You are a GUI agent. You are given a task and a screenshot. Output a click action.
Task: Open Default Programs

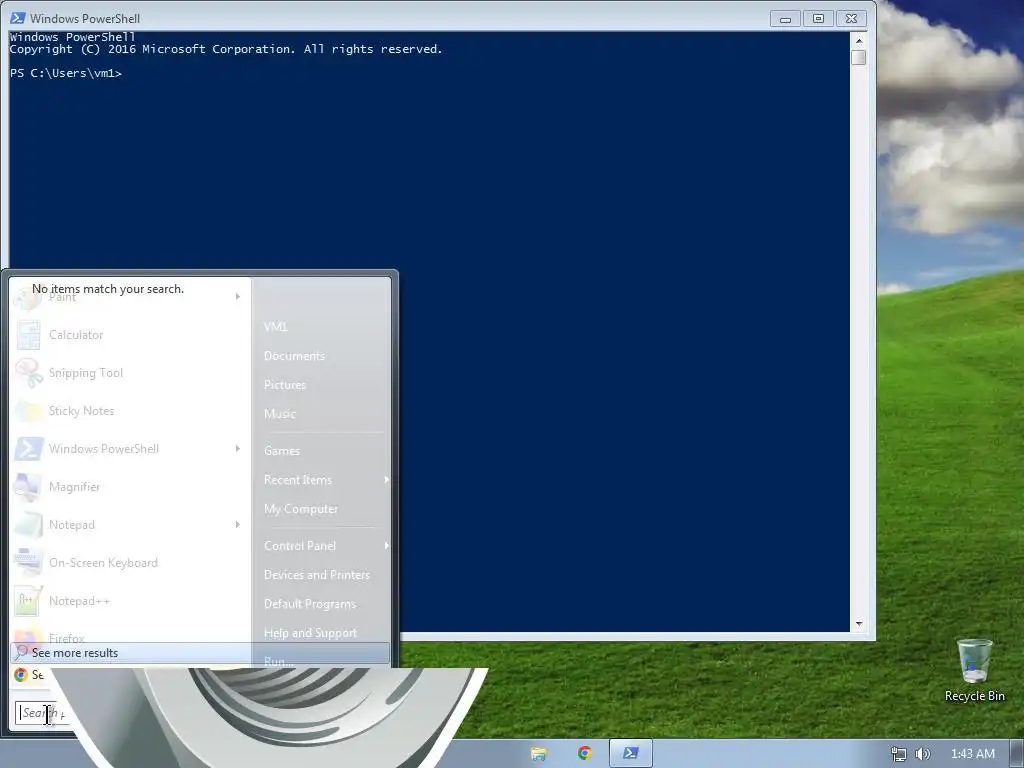coord(310,604)
